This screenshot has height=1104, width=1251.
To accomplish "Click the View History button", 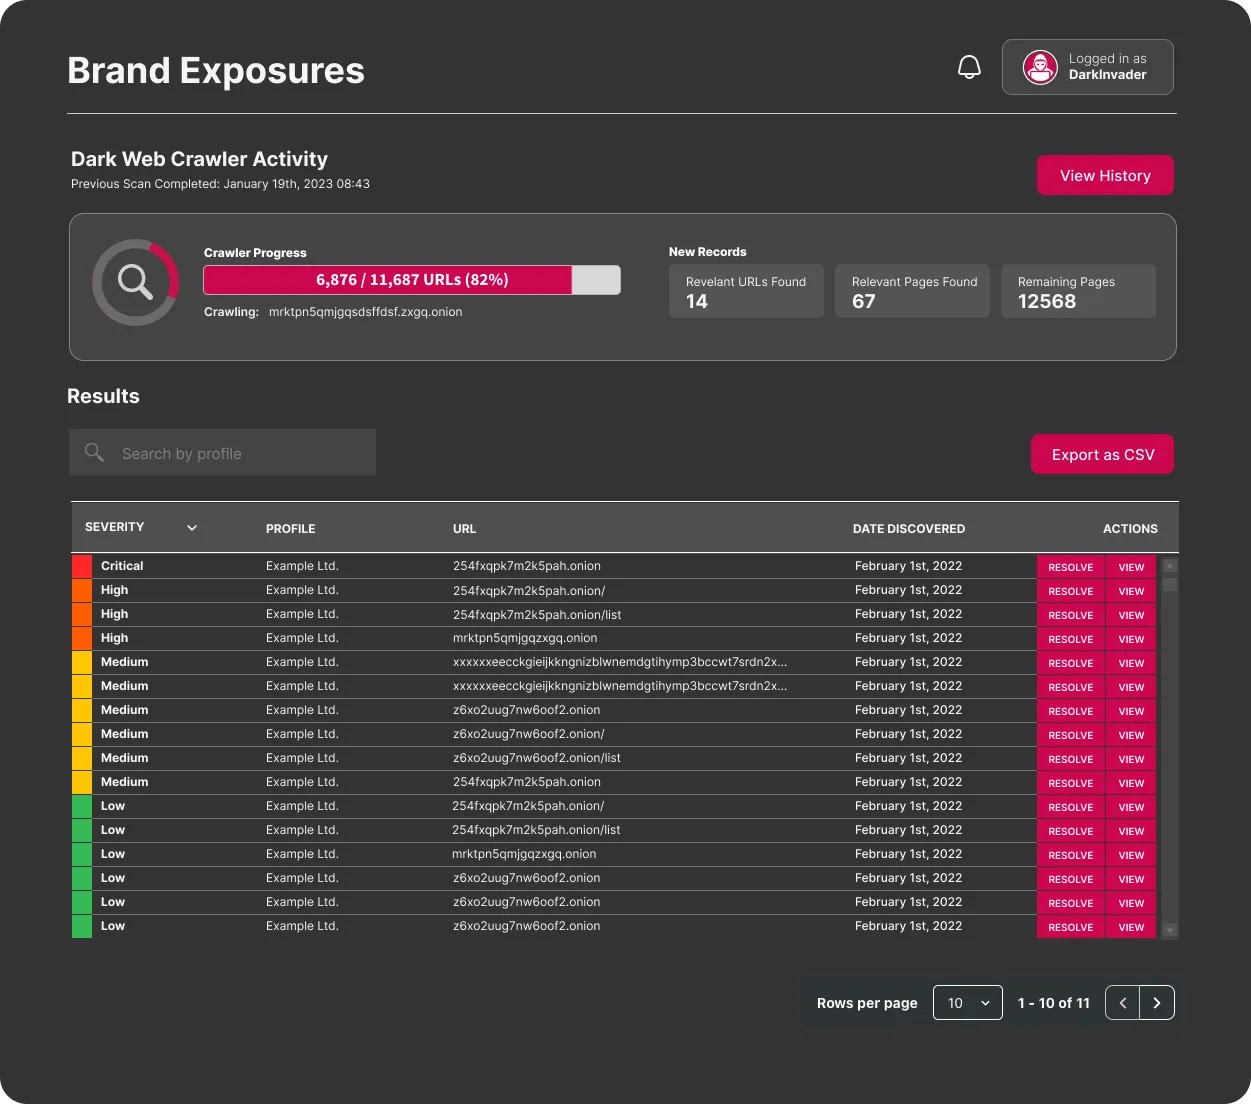I will [1105, 175].
